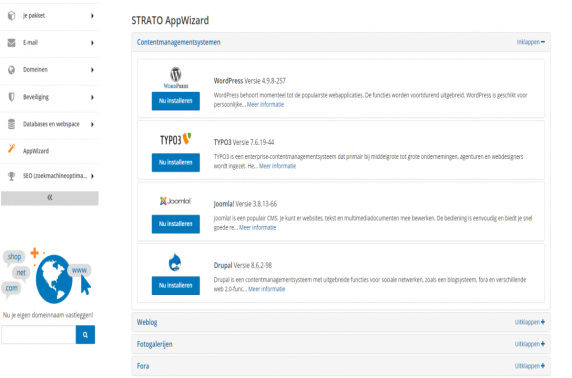This screenshot has width=572, height=378.
Task: Install WordPress with Nu installeren
Action: 175,101
